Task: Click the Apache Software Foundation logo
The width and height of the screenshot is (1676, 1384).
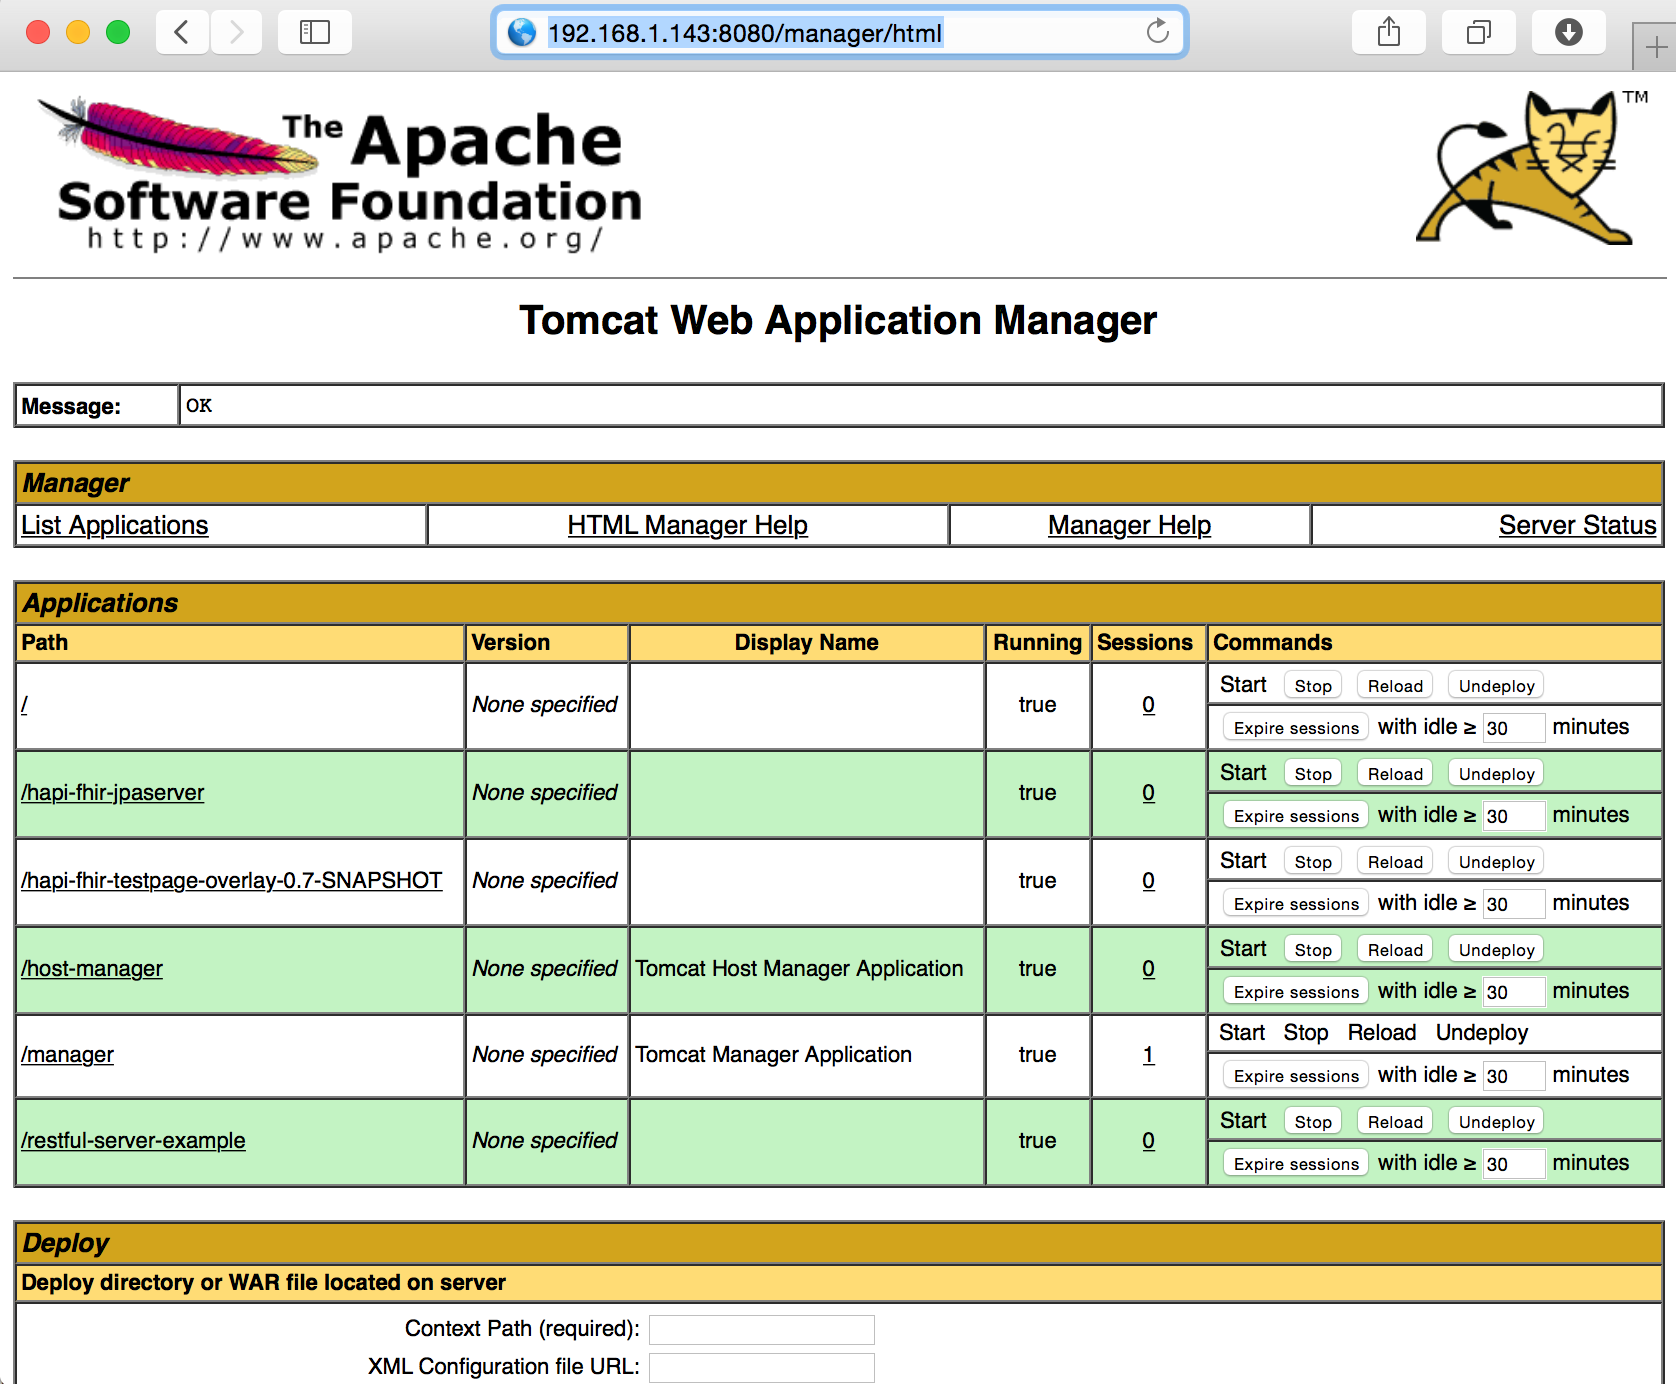Action: 340,175
